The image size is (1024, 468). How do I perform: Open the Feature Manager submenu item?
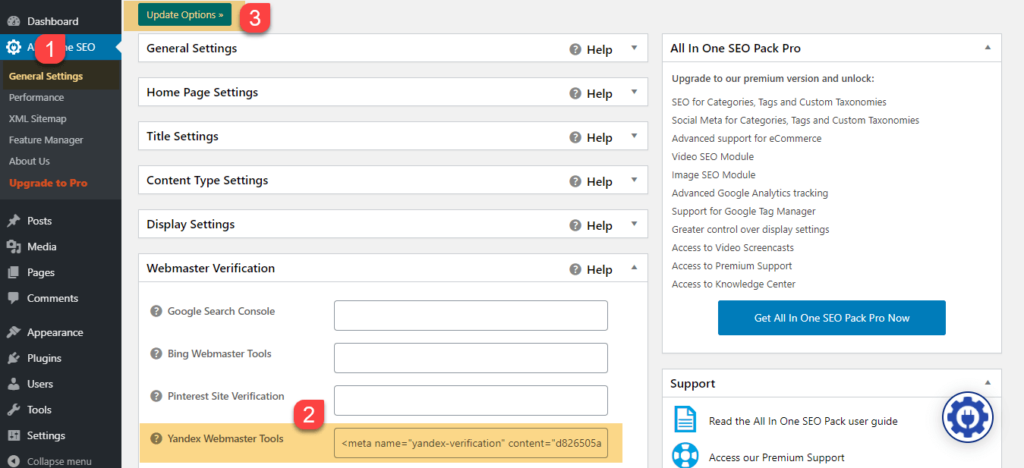click(x=46, y=140)
